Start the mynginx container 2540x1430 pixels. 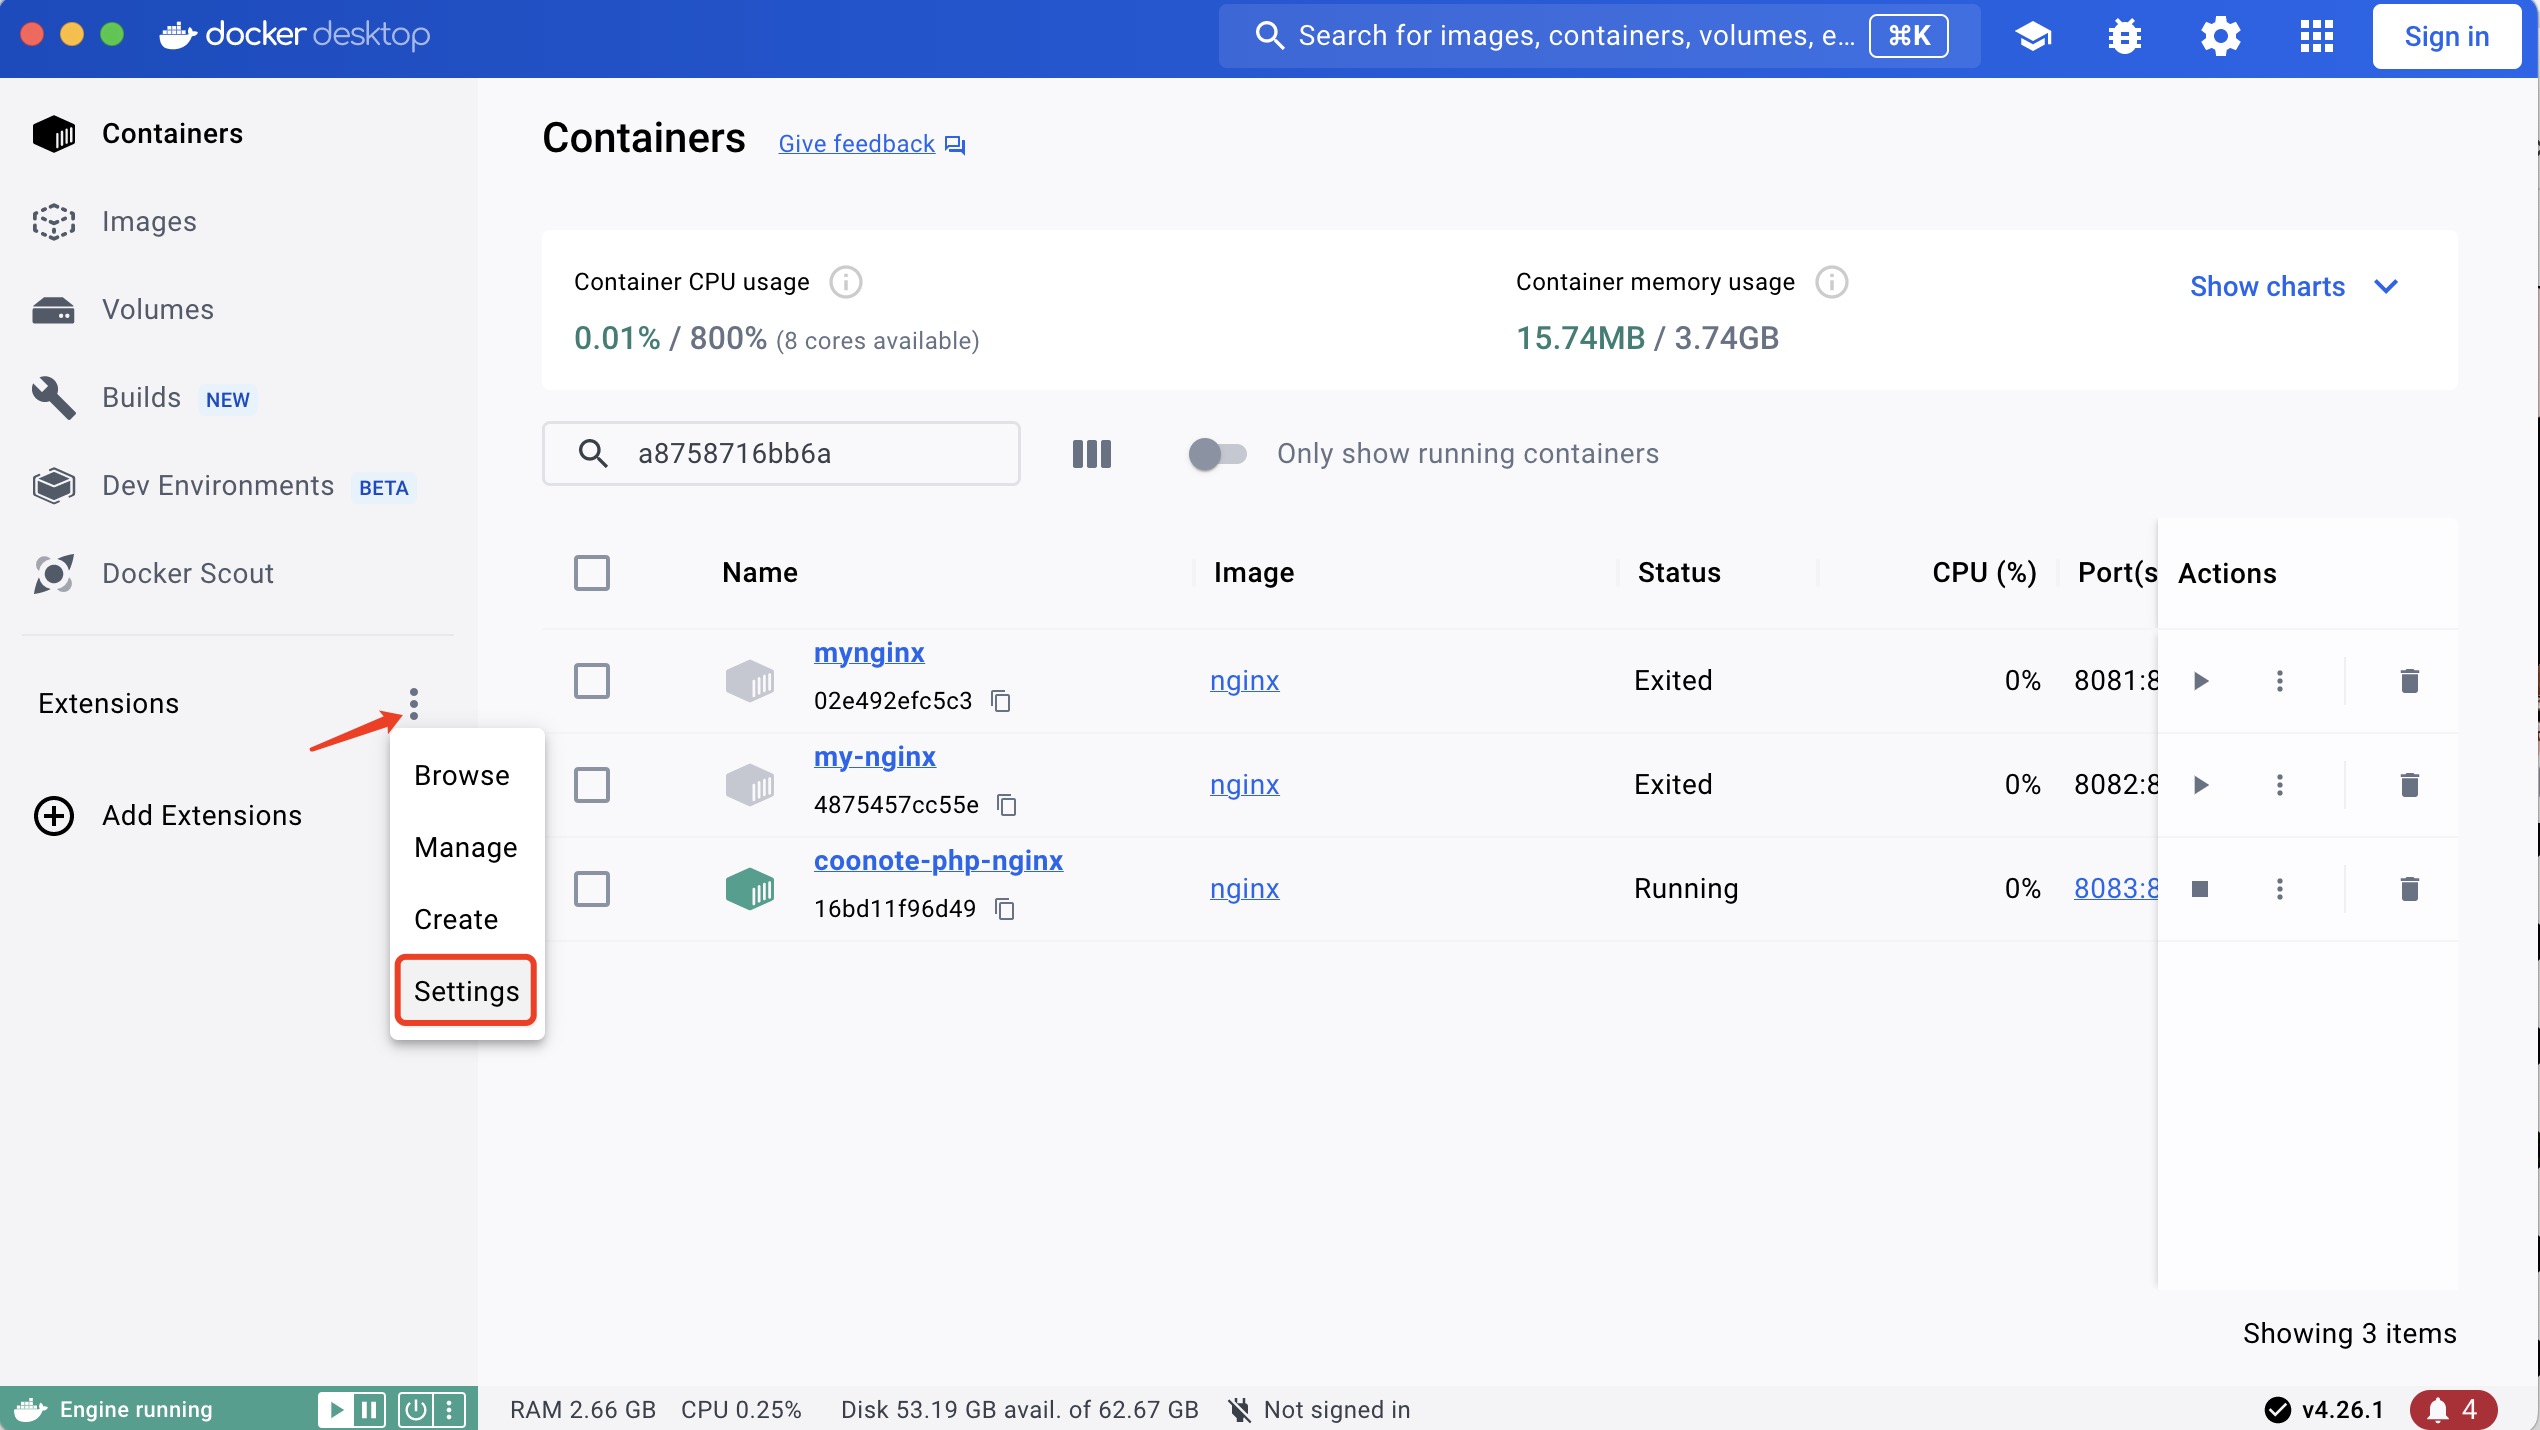[2200, 681]
